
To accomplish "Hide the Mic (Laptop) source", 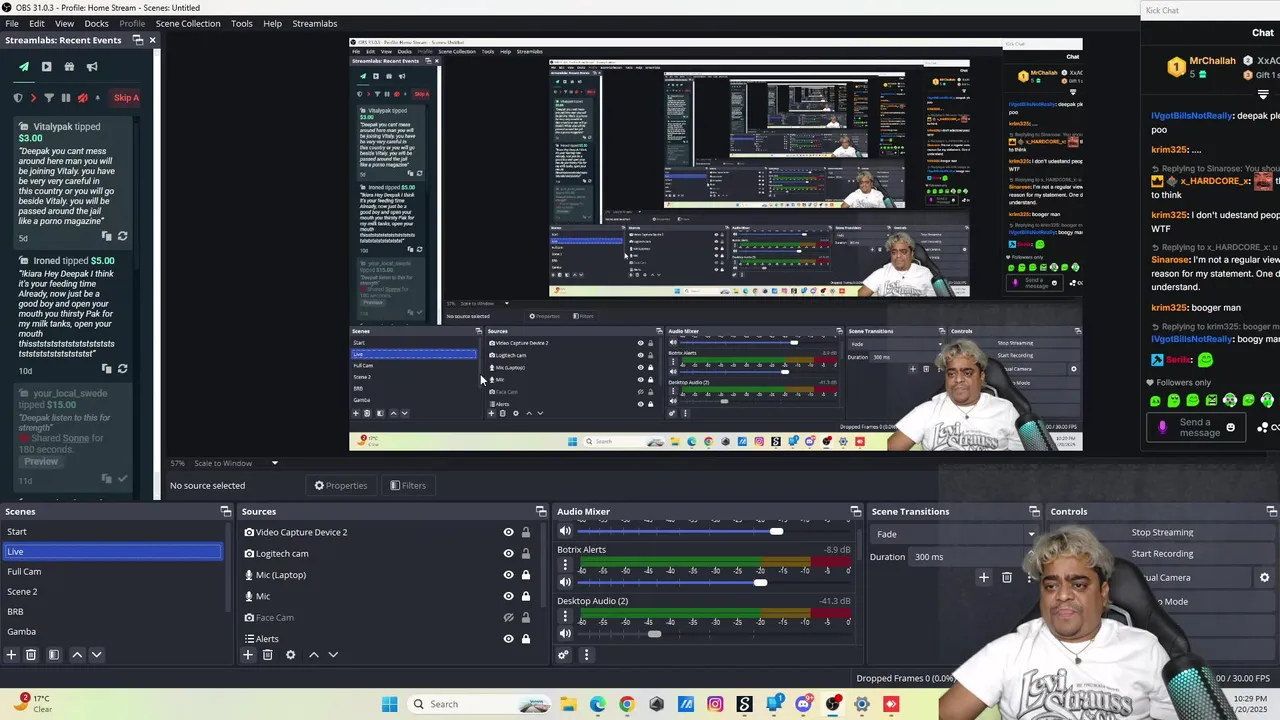I will [508, 575].
